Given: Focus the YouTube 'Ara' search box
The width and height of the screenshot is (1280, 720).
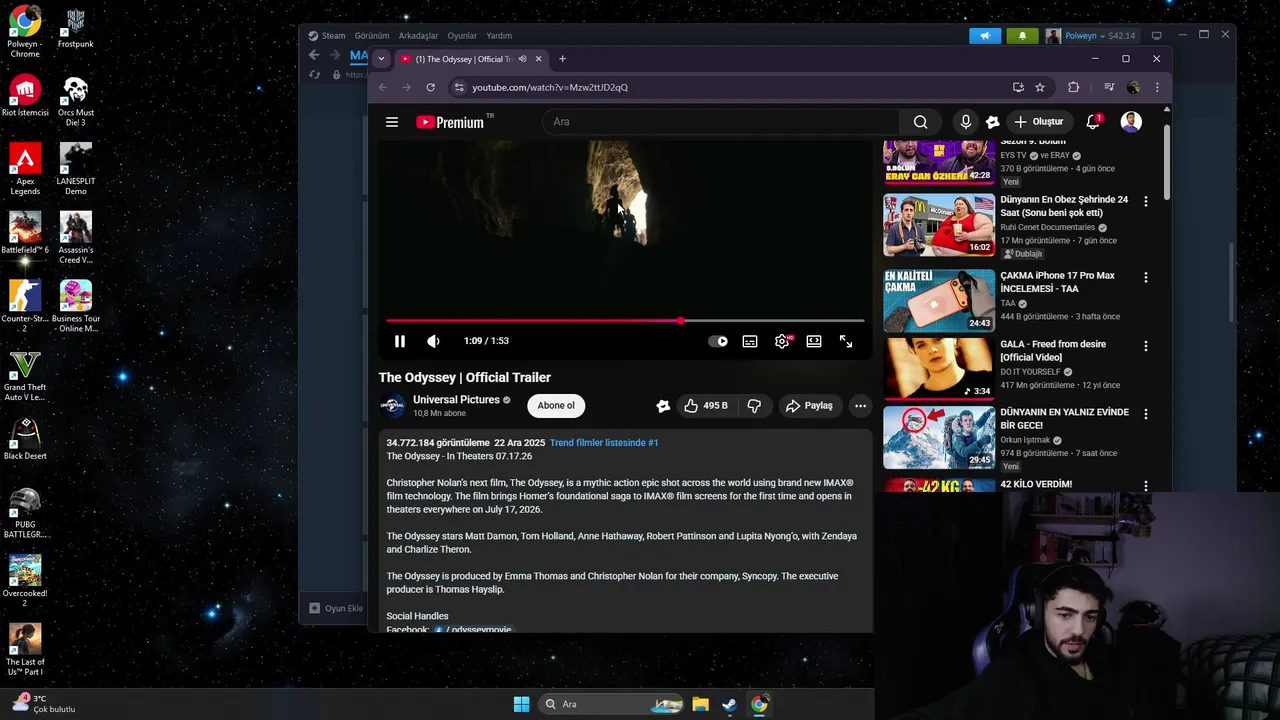Looking at the screenshot, I should pos(720,122).
